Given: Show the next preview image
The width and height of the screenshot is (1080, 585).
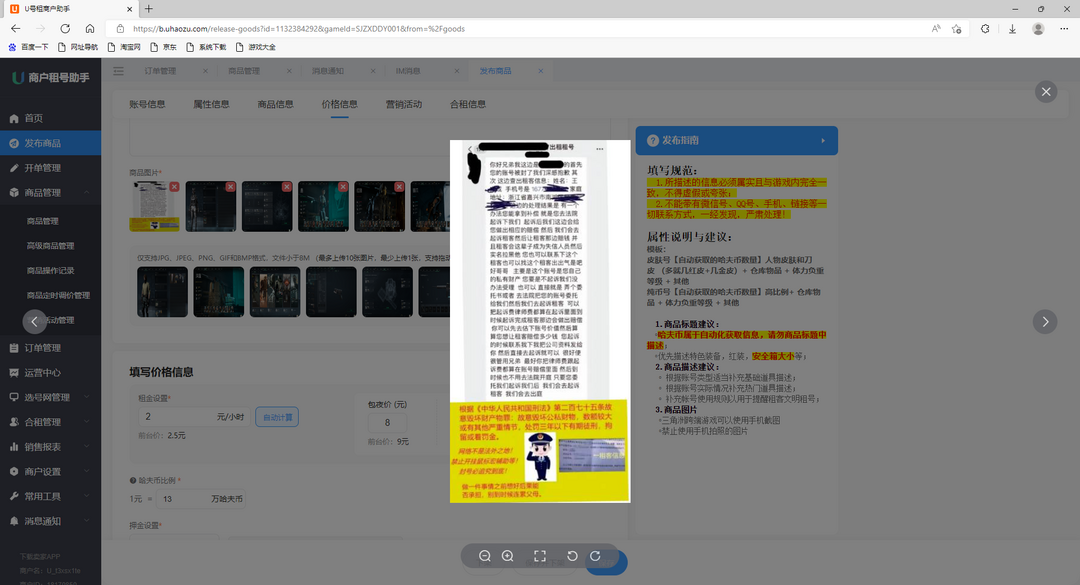Looking at the screenshot, I should (x=1045, y=321).
